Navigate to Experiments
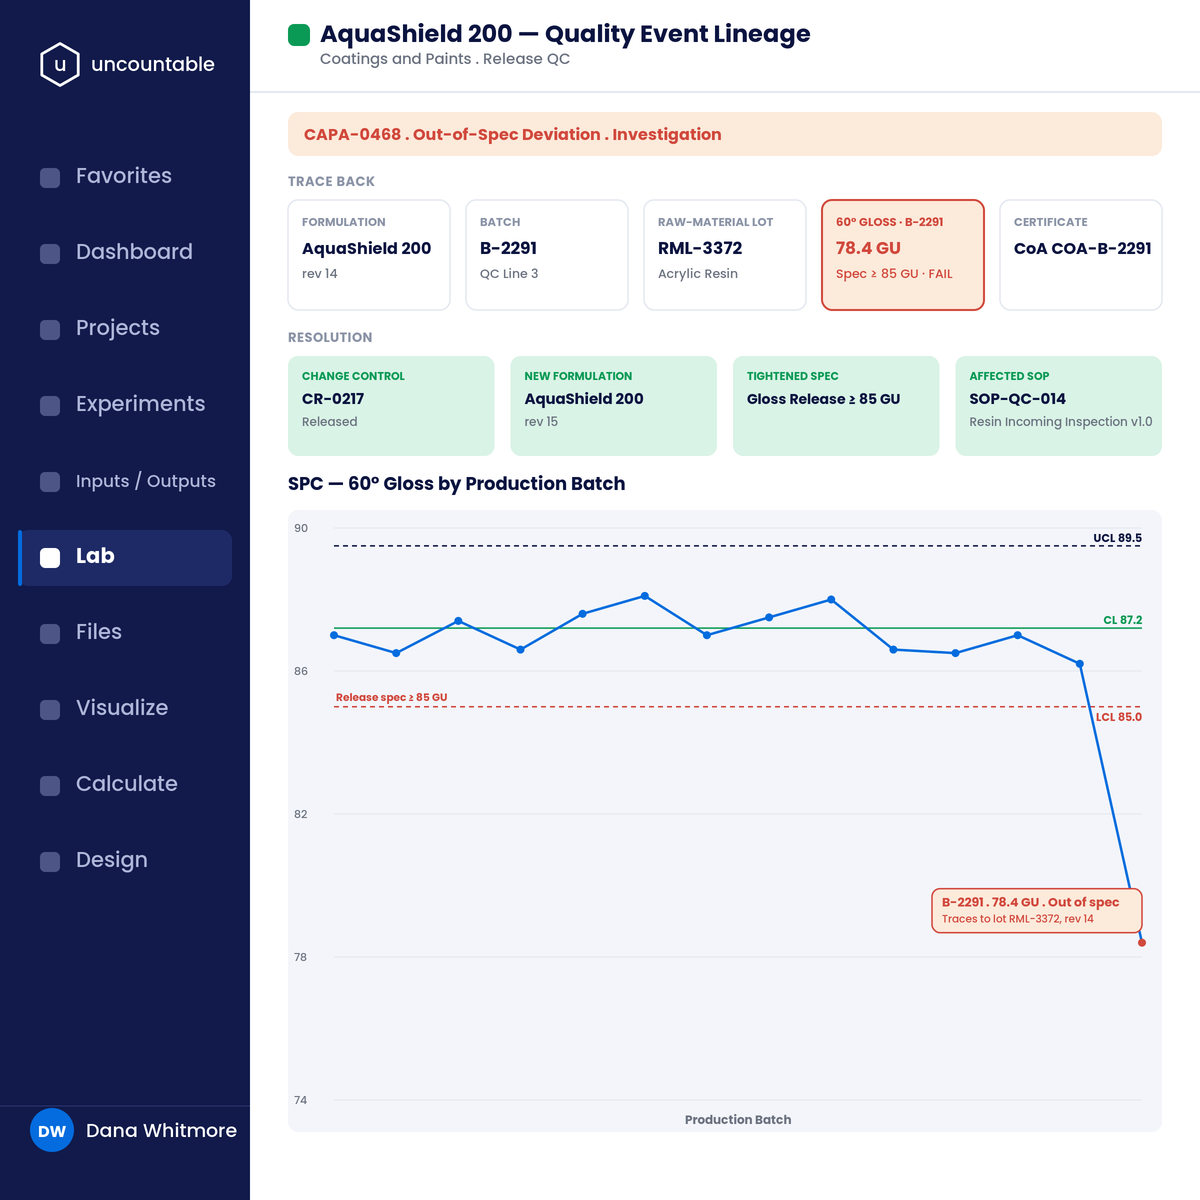This screenshot has width=1200, height=1200. pos(125,404)
